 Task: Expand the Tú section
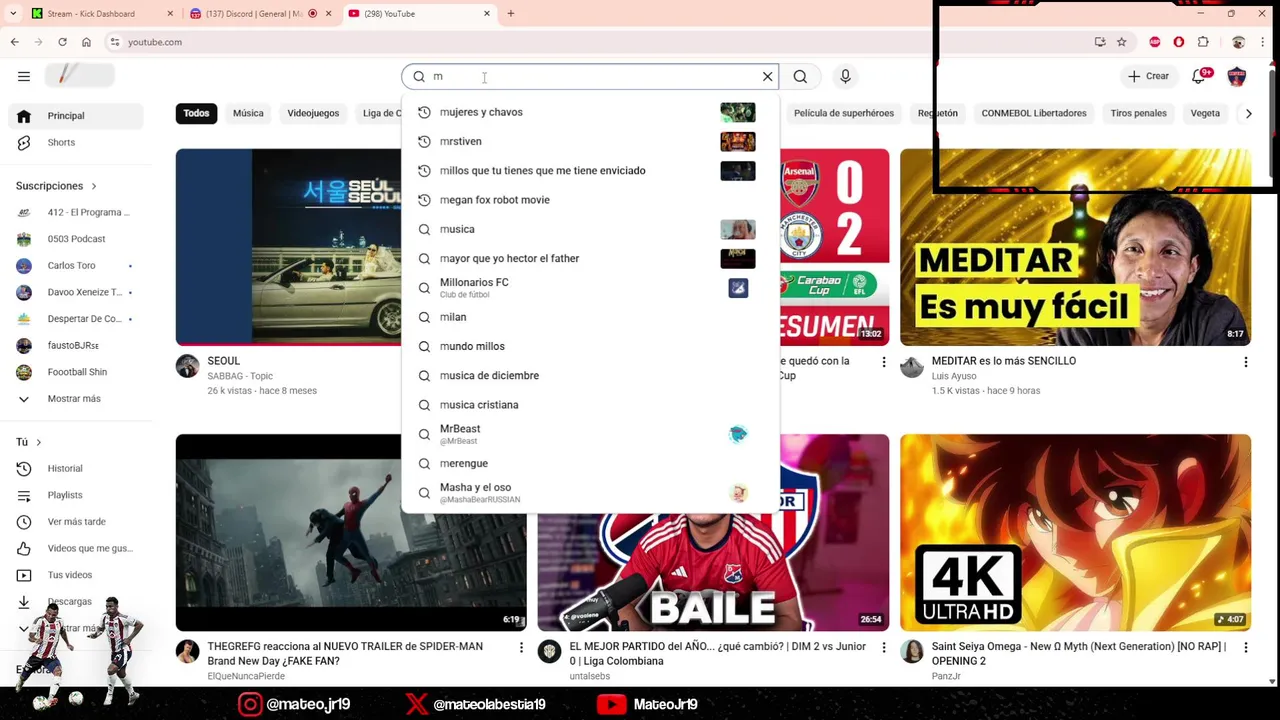(x=29, y=442)
